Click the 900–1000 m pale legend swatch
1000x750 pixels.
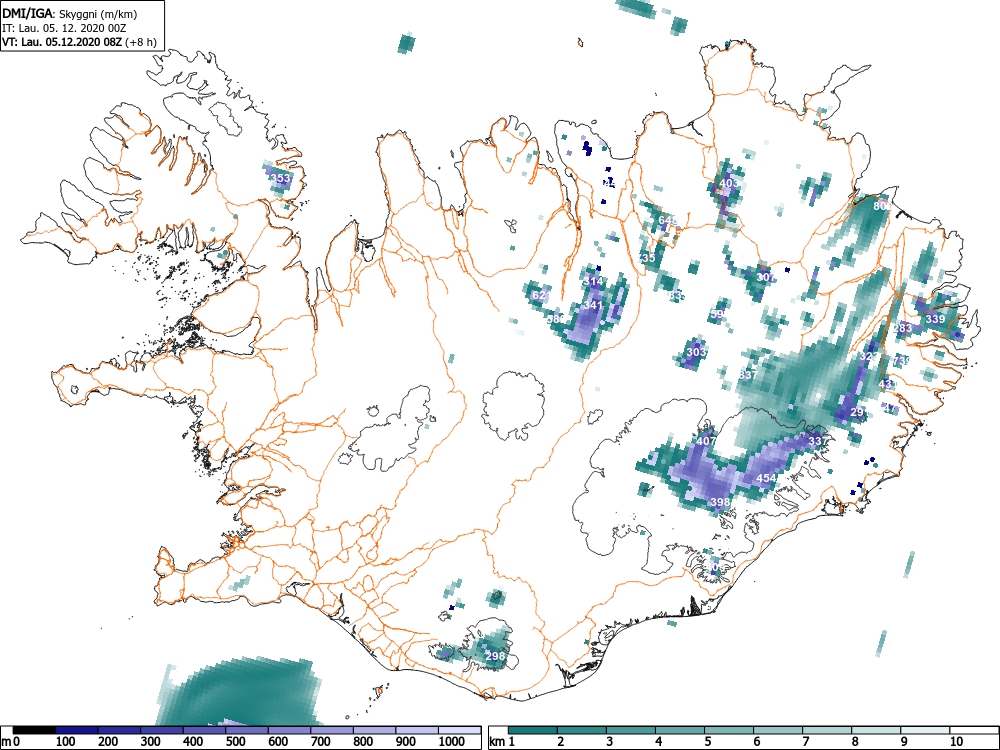pyautogui.click(x=417, y=730)
